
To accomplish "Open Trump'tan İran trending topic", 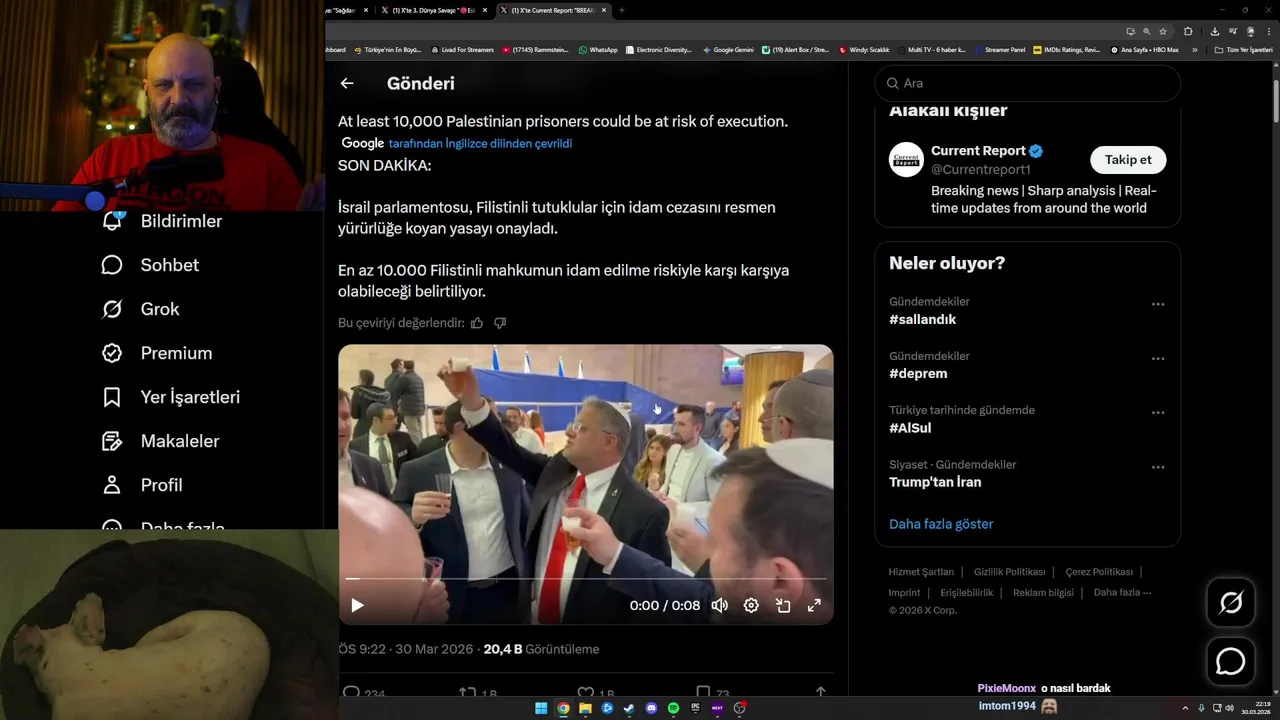I will coord(935,482).
